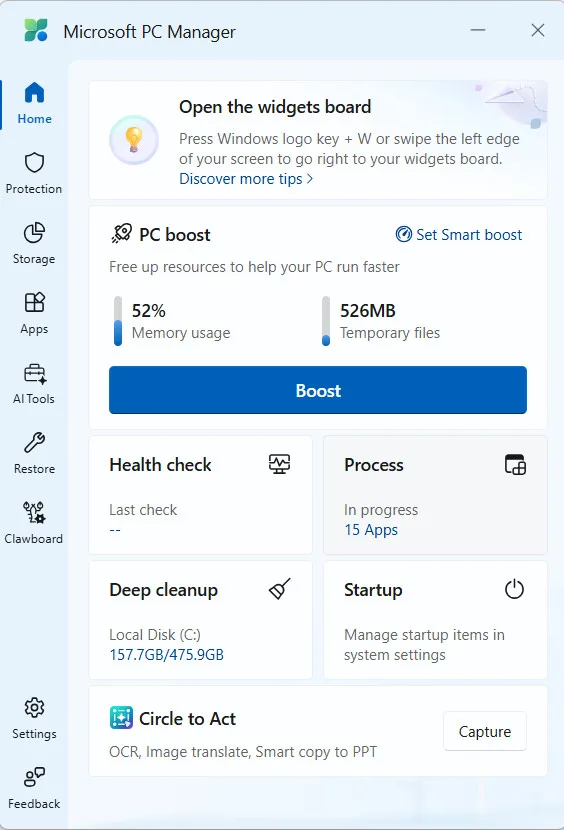564x830 pixels.
Task: Click the Last check label
Action: click(x=143, y=510)
